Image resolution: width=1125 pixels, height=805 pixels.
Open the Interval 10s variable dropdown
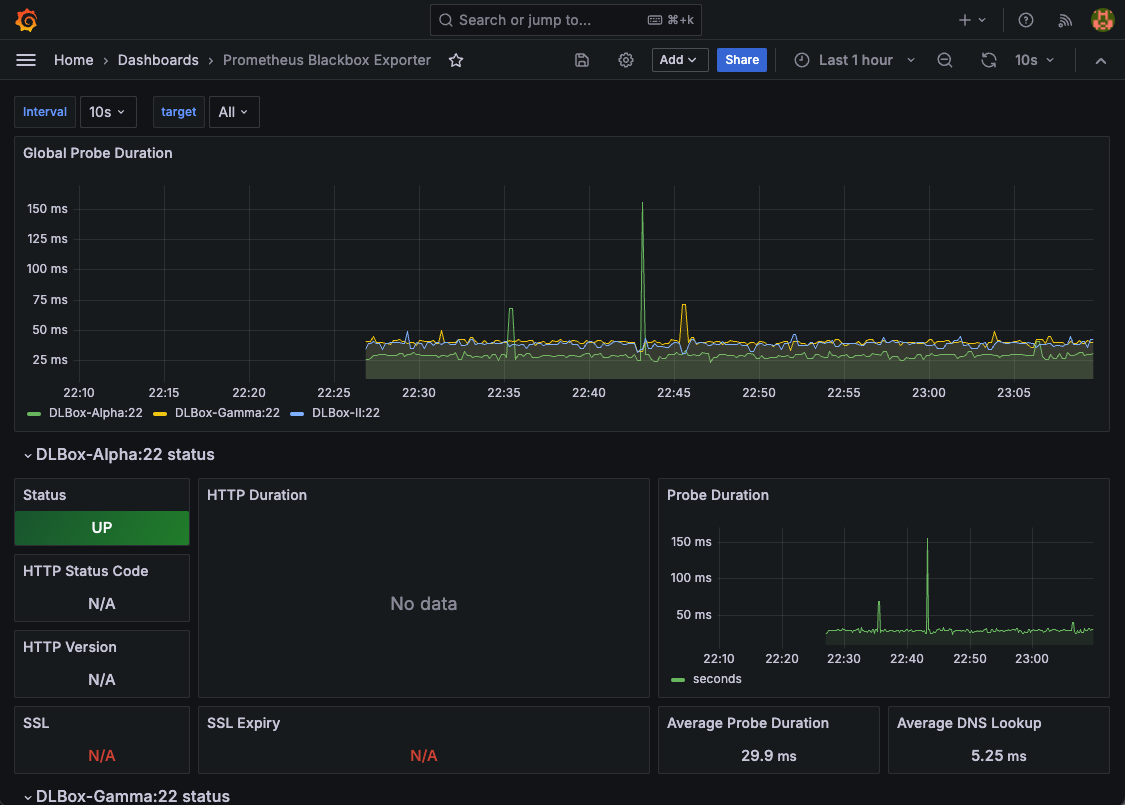(108, 112)
